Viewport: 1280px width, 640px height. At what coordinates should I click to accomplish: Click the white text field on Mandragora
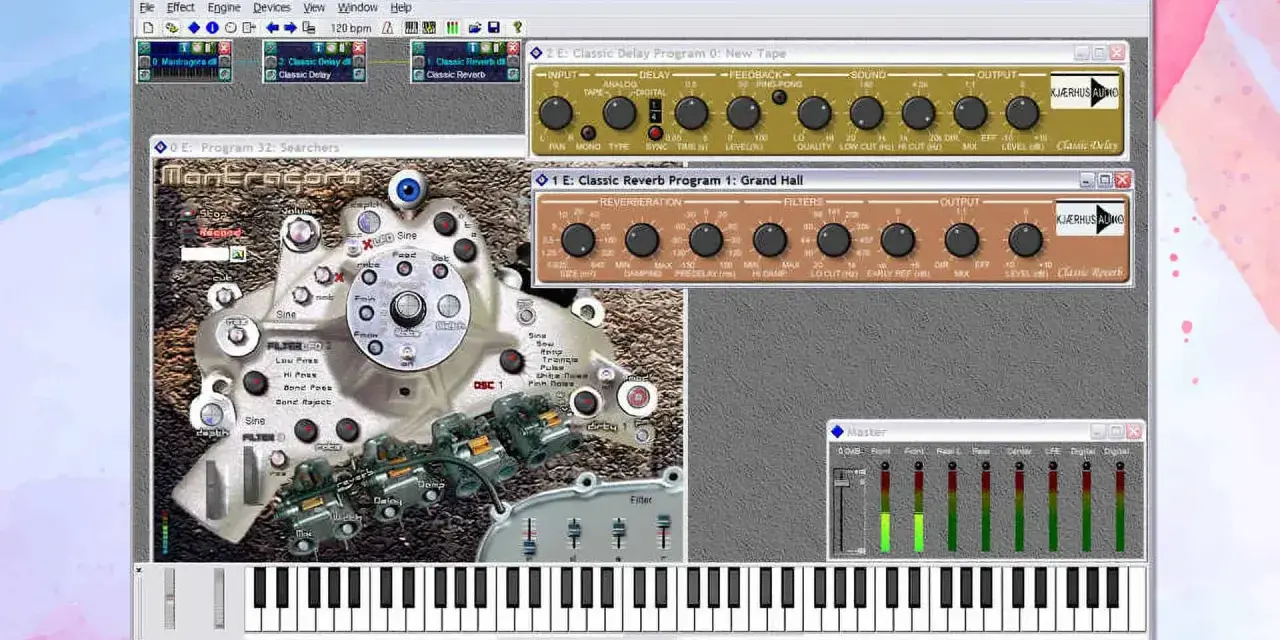tap(205, 253)
